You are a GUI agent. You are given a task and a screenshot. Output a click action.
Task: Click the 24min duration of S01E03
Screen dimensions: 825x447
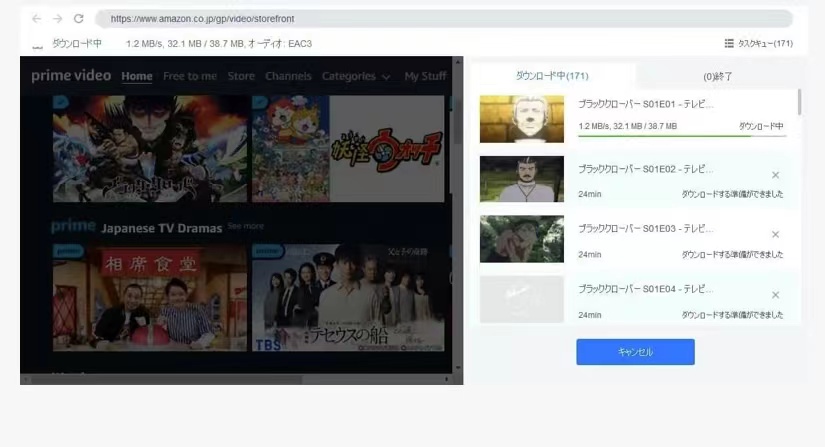[589, 255]
